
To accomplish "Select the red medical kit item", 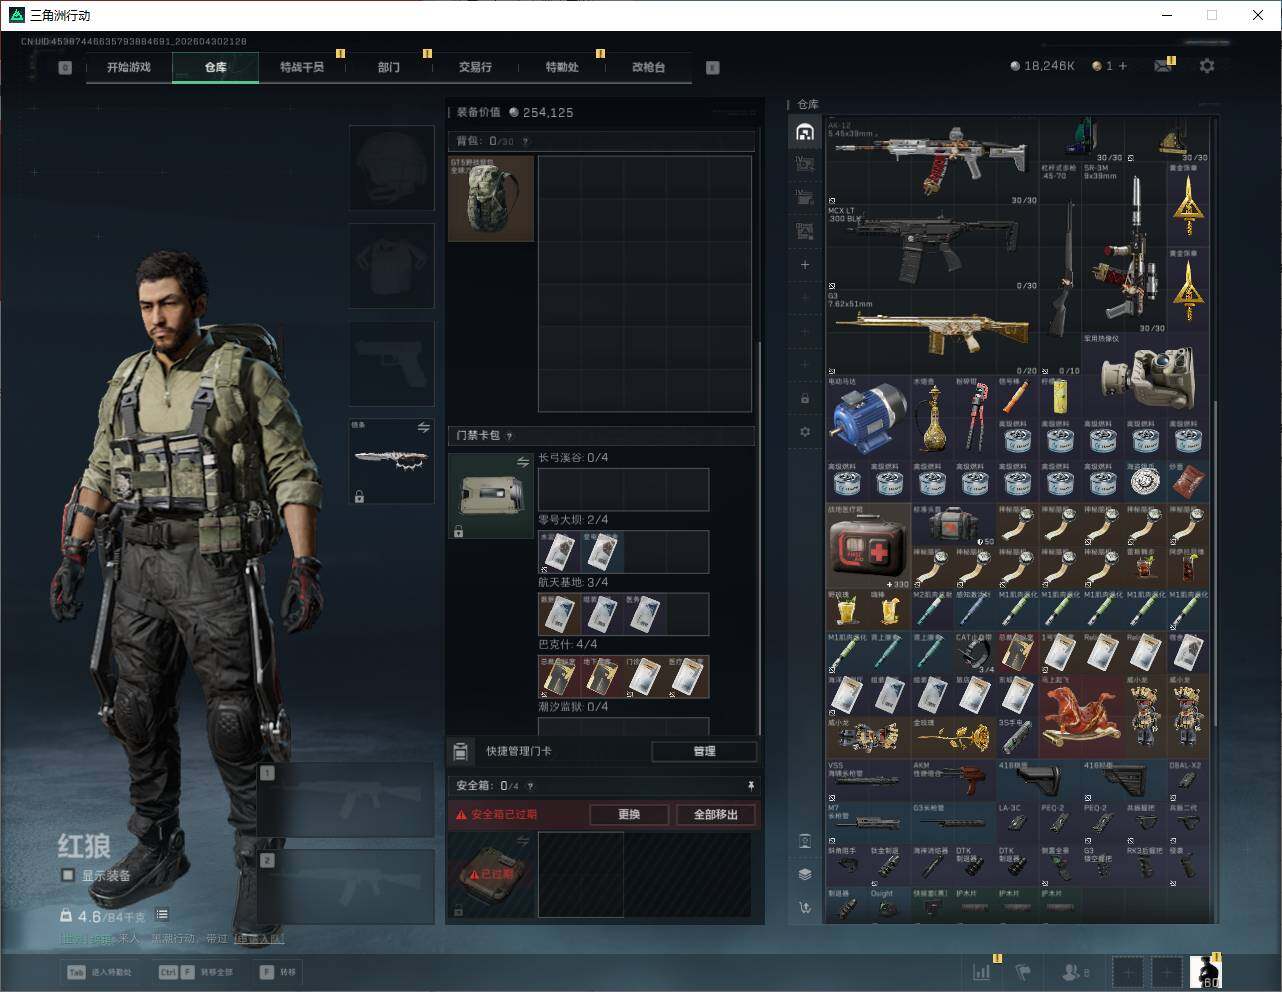I will (x=868, y=546).
